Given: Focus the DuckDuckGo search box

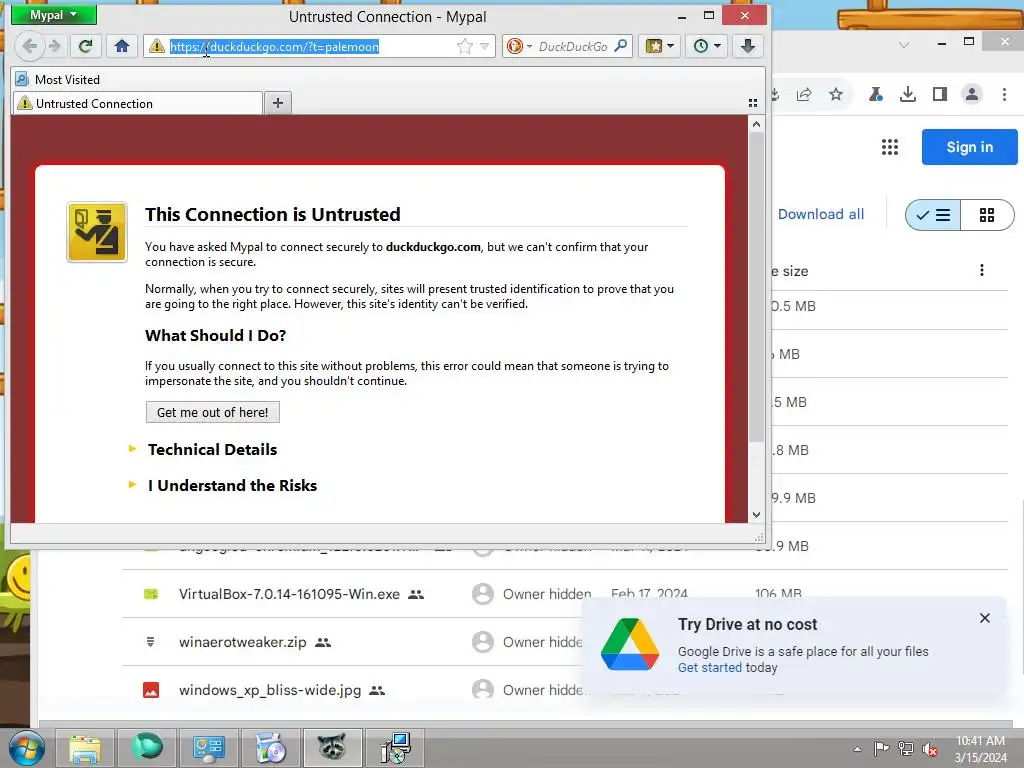Looking at the screenshot, I should pyautogui.click(x=573, y=46).
